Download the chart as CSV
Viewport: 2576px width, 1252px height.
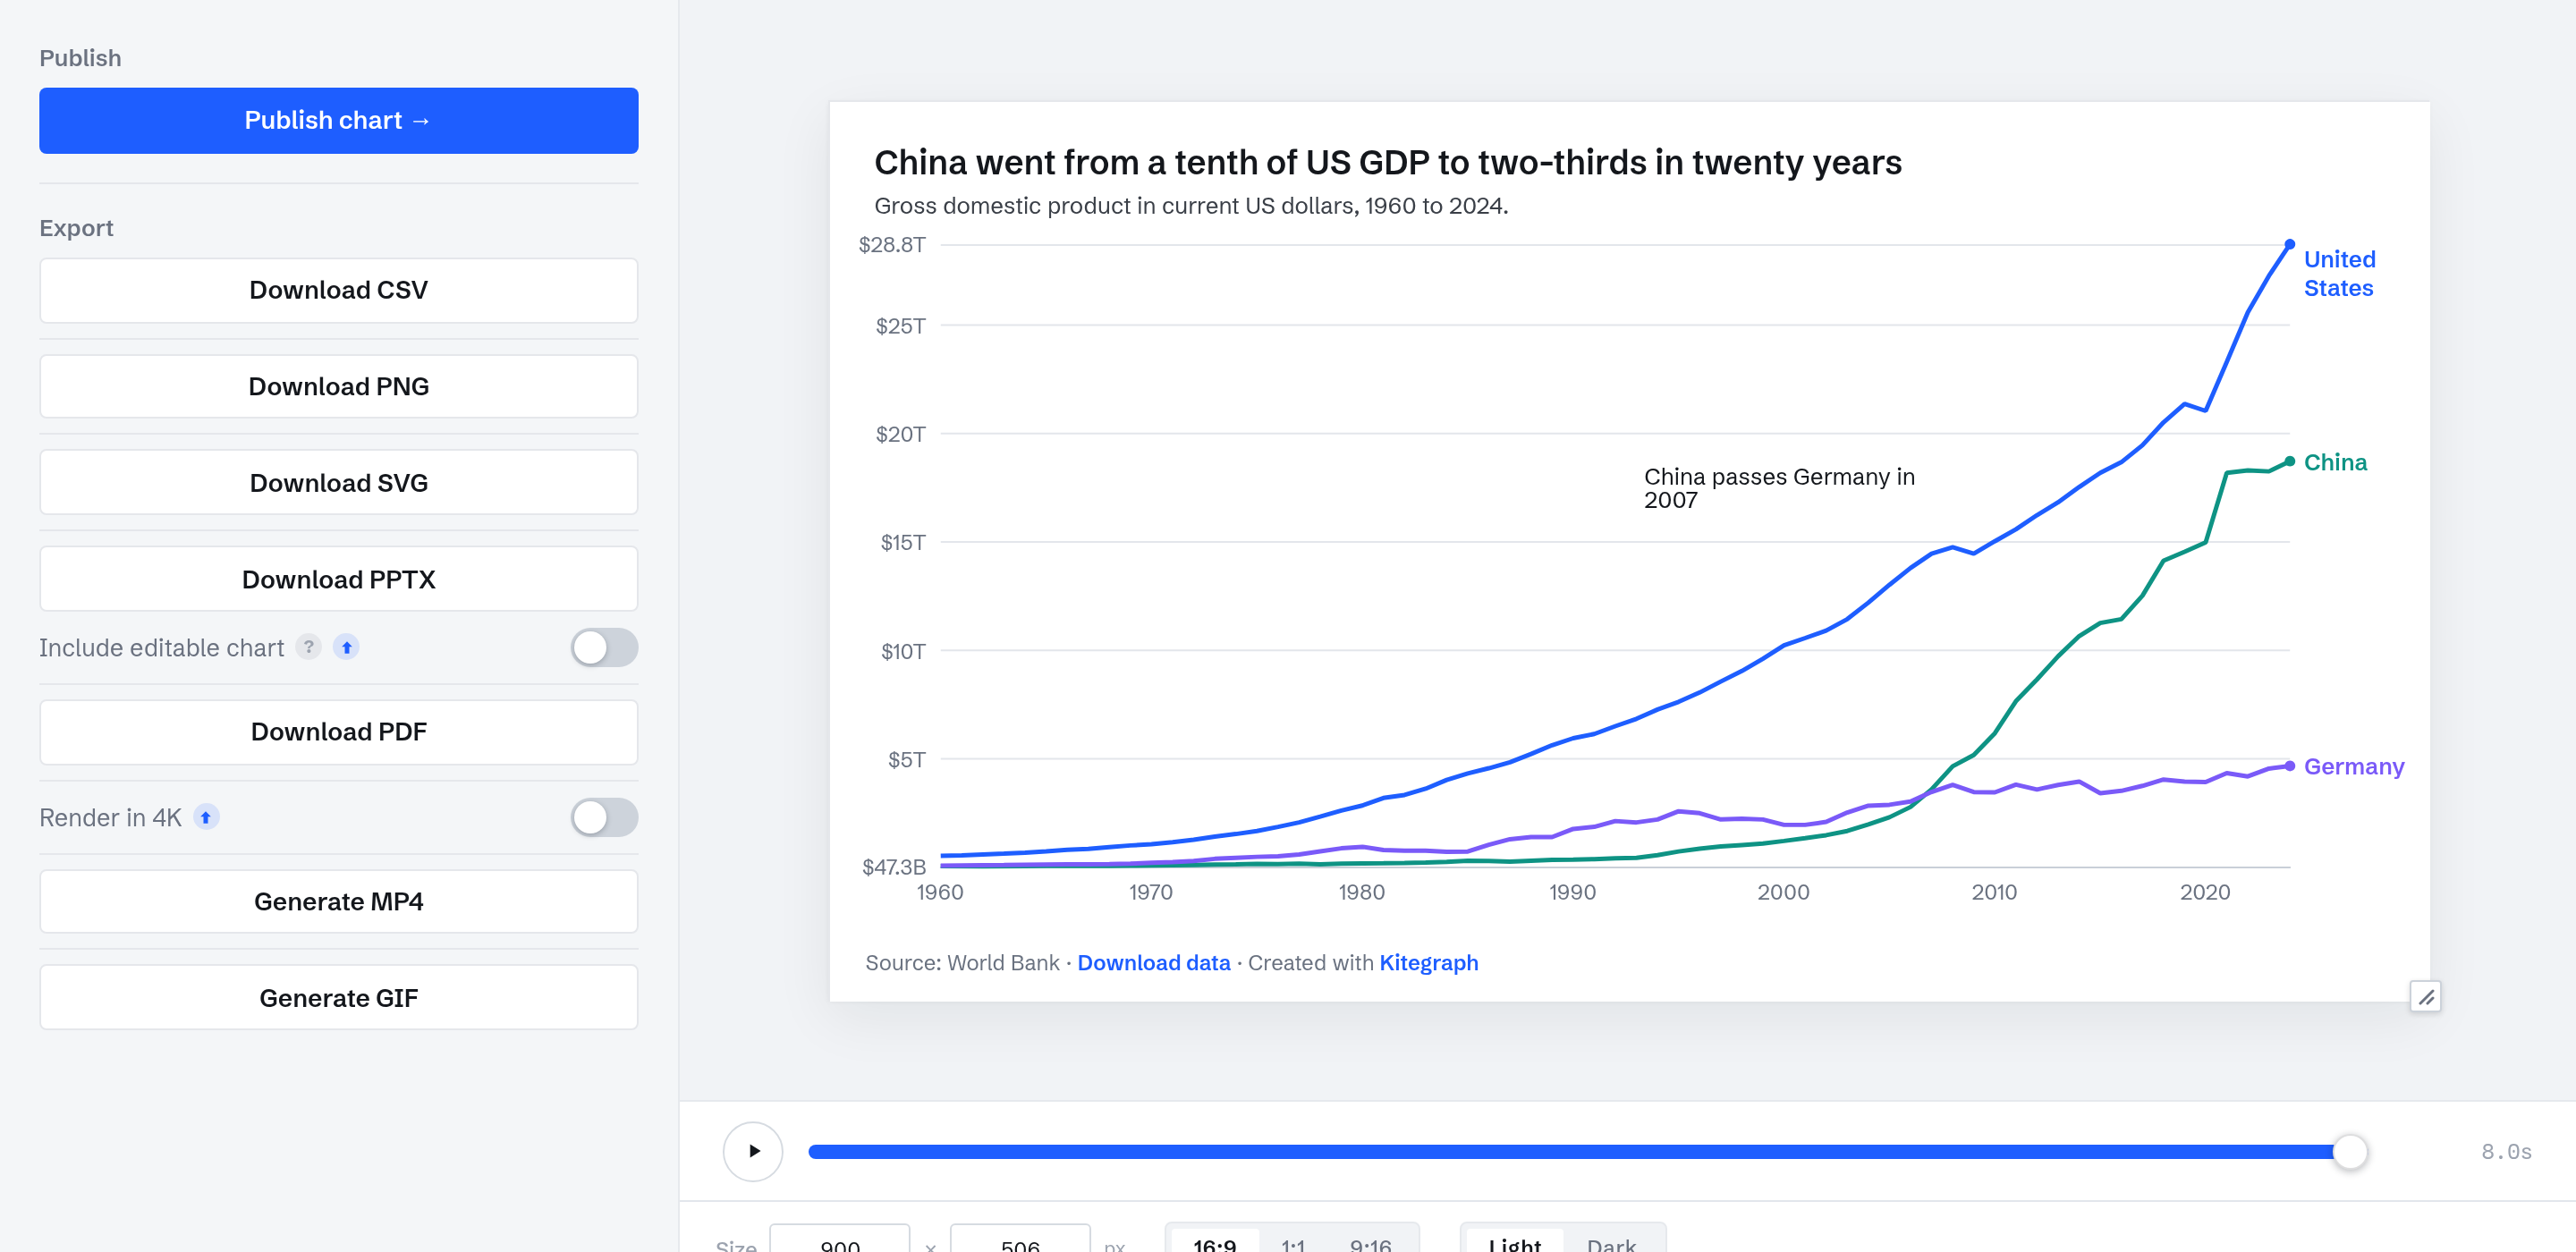[339, 290]
